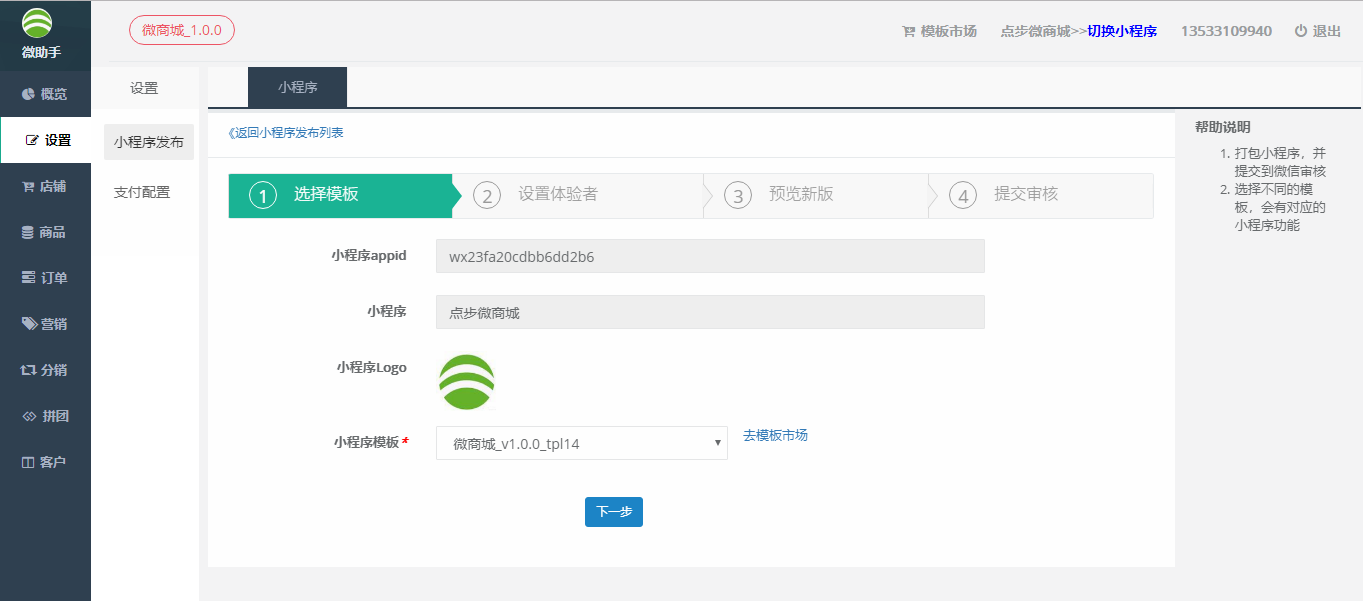Switch to the 小程序 tab
Image resolution: width=1363 pixels, height=601 pixels.
click(297, 87)
